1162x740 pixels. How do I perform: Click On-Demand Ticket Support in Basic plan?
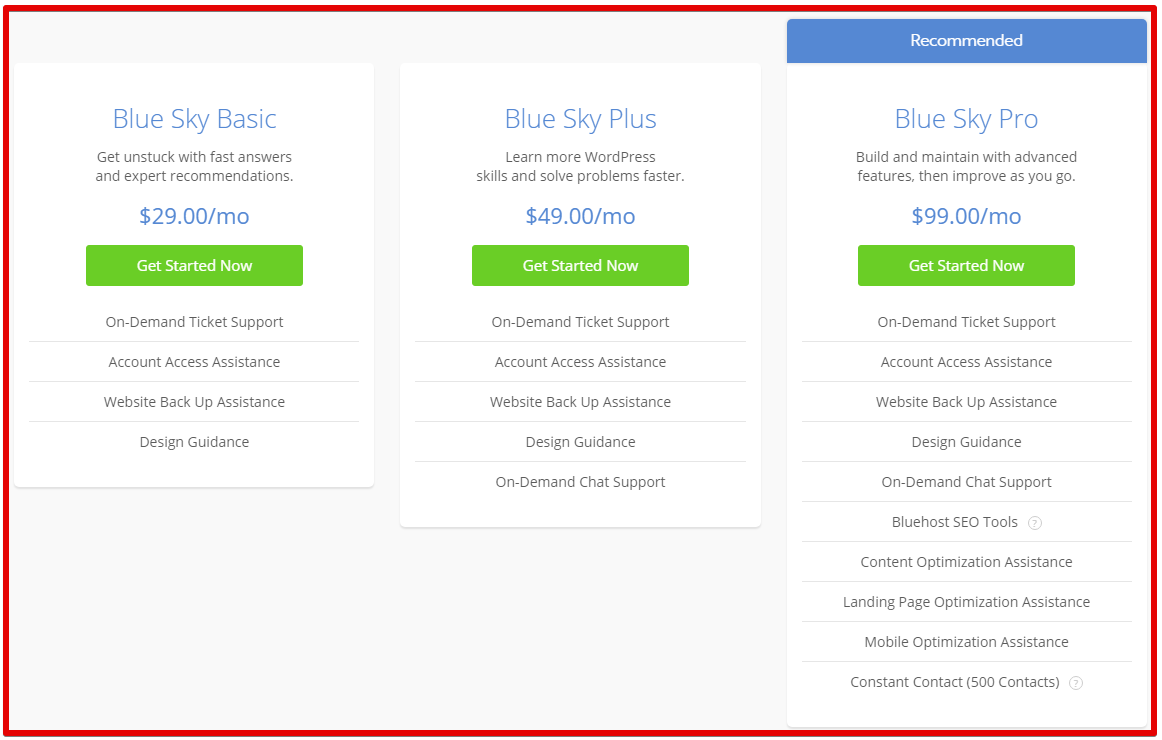194,322
